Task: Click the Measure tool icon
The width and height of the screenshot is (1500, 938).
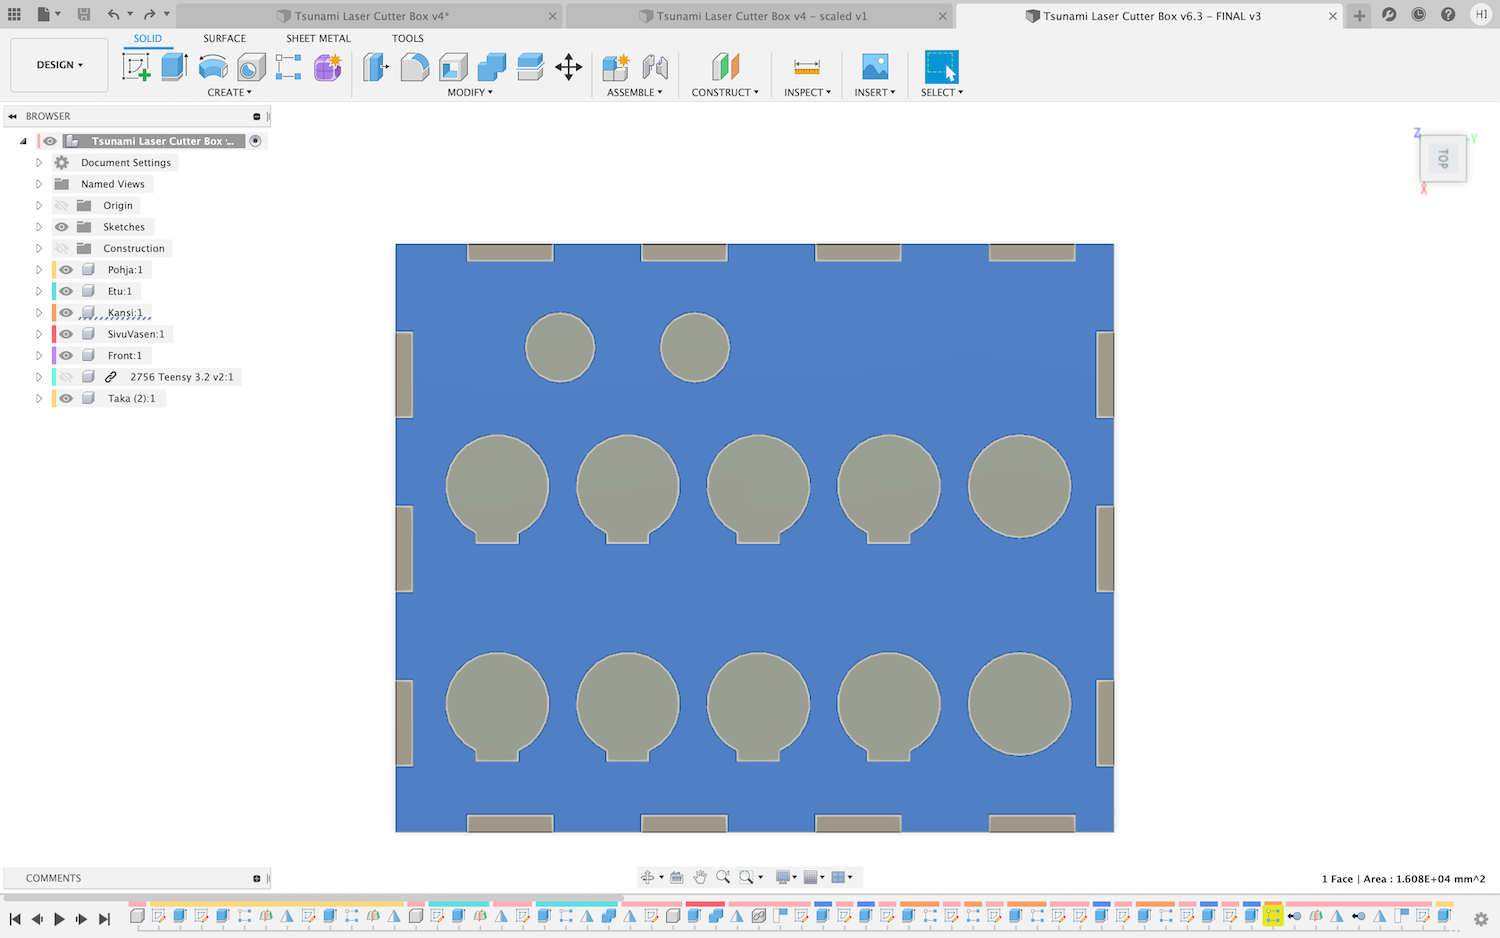Action: (x=806, y=67)
